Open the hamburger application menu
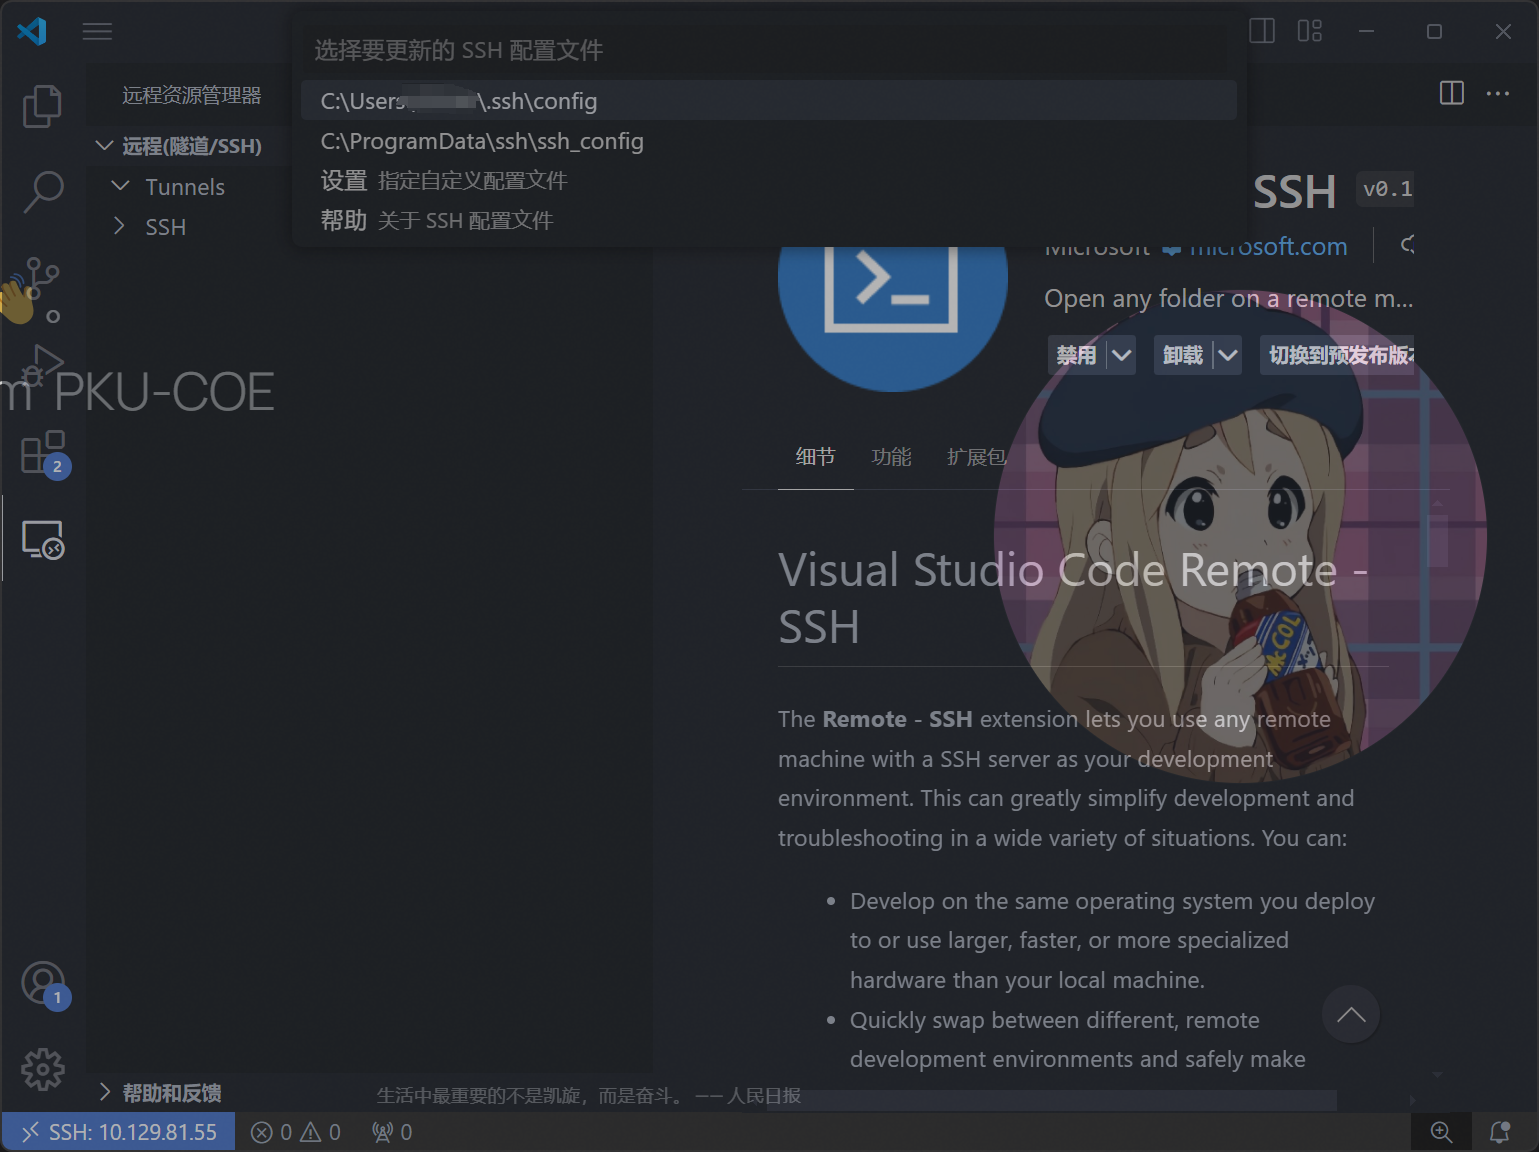 click(97, 32)
